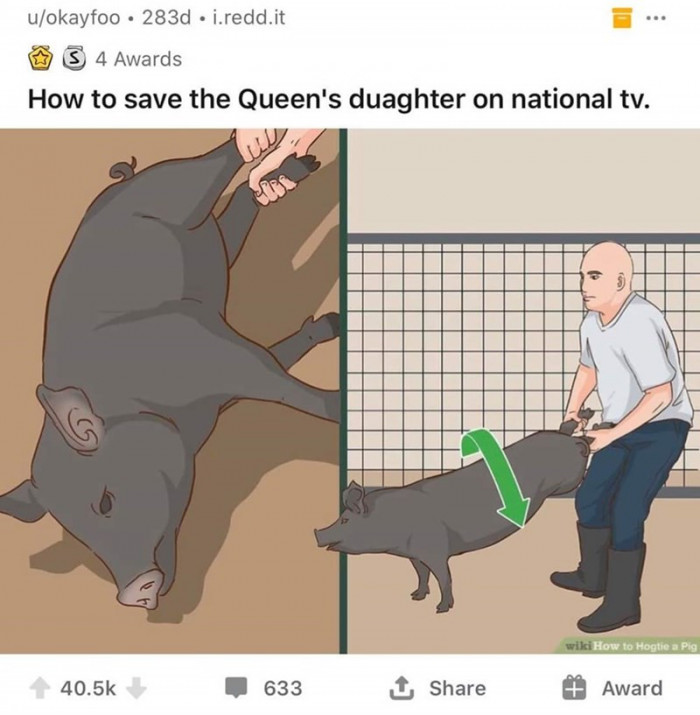
Task: Open the u/okayfoo user profile
Action: coord(73,18)
